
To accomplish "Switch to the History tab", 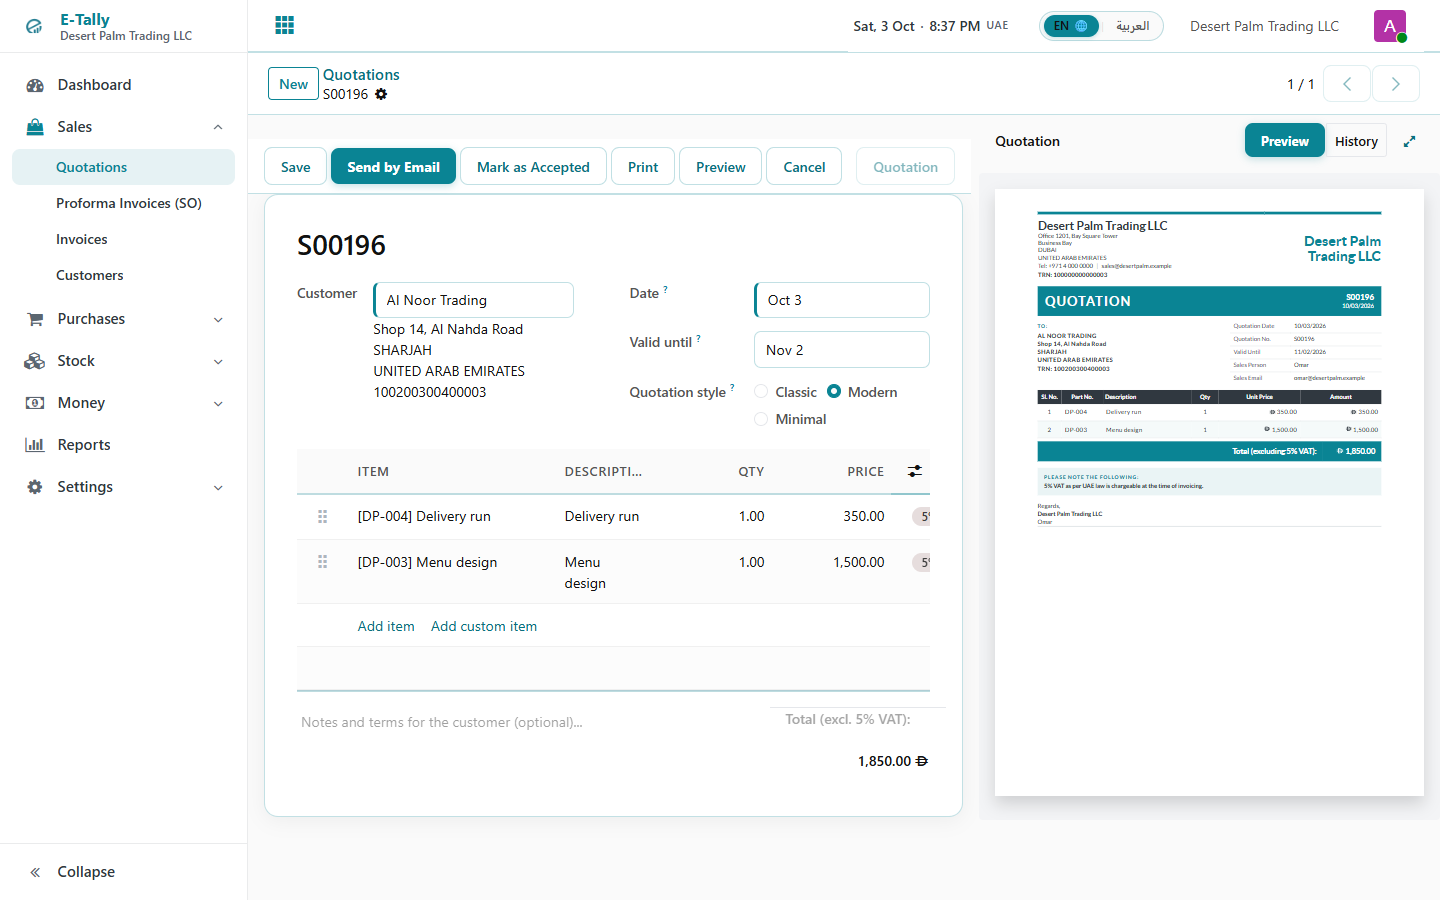I will point(1356,141).
